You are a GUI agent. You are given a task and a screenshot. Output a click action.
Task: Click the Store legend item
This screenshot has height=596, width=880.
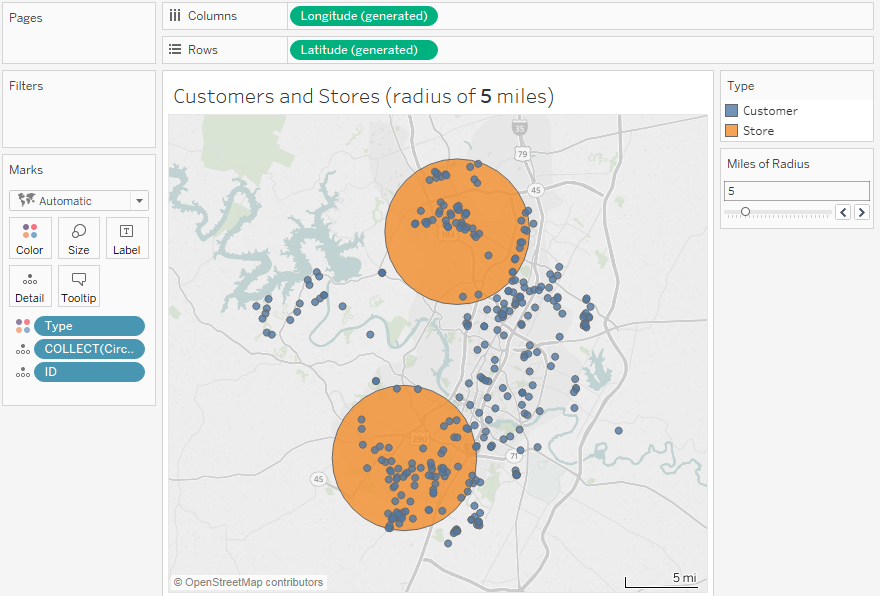pos(758,131)
